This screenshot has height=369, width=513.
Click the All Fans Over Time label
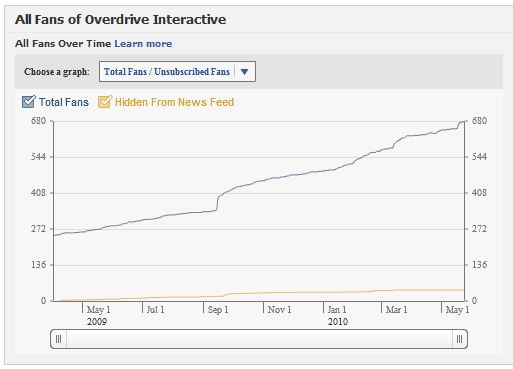tap(63, 44)
